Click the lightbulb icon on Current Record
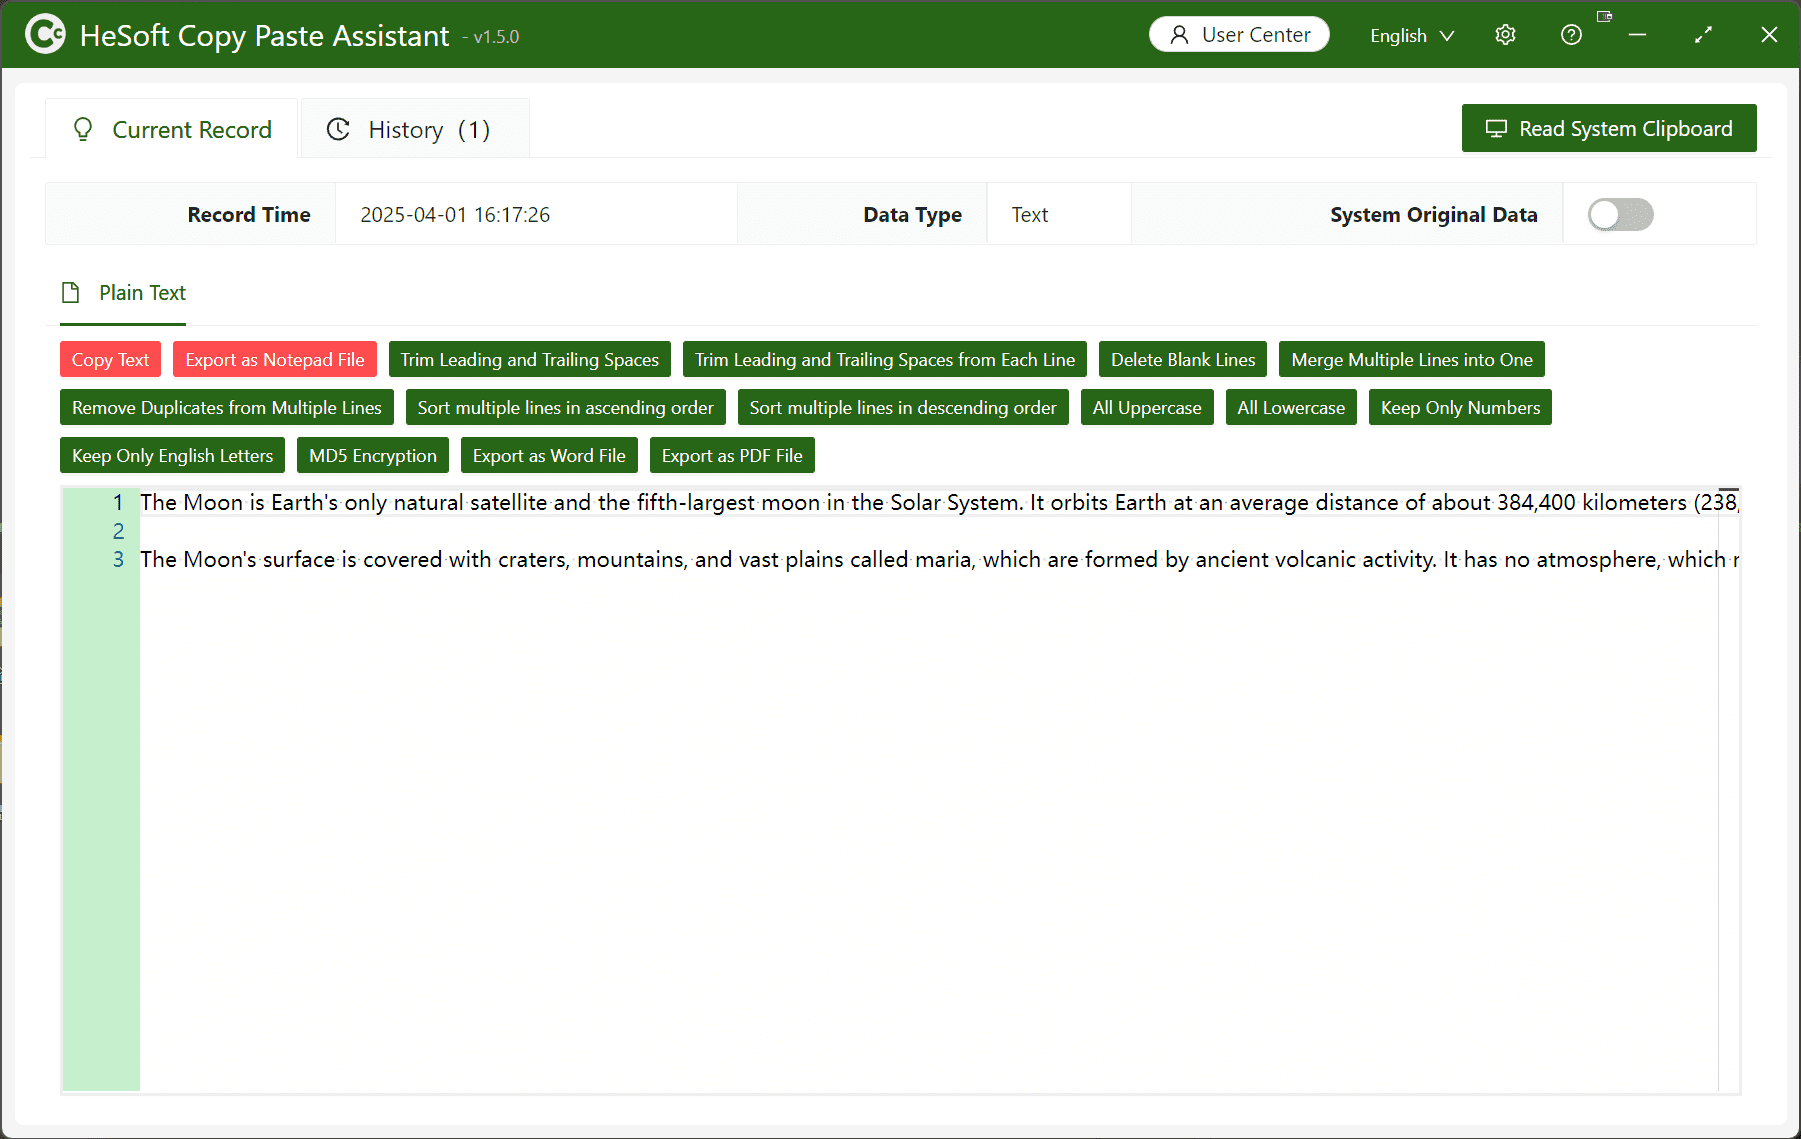This screenshot has height=1139, width=1801. pos(83,129)
